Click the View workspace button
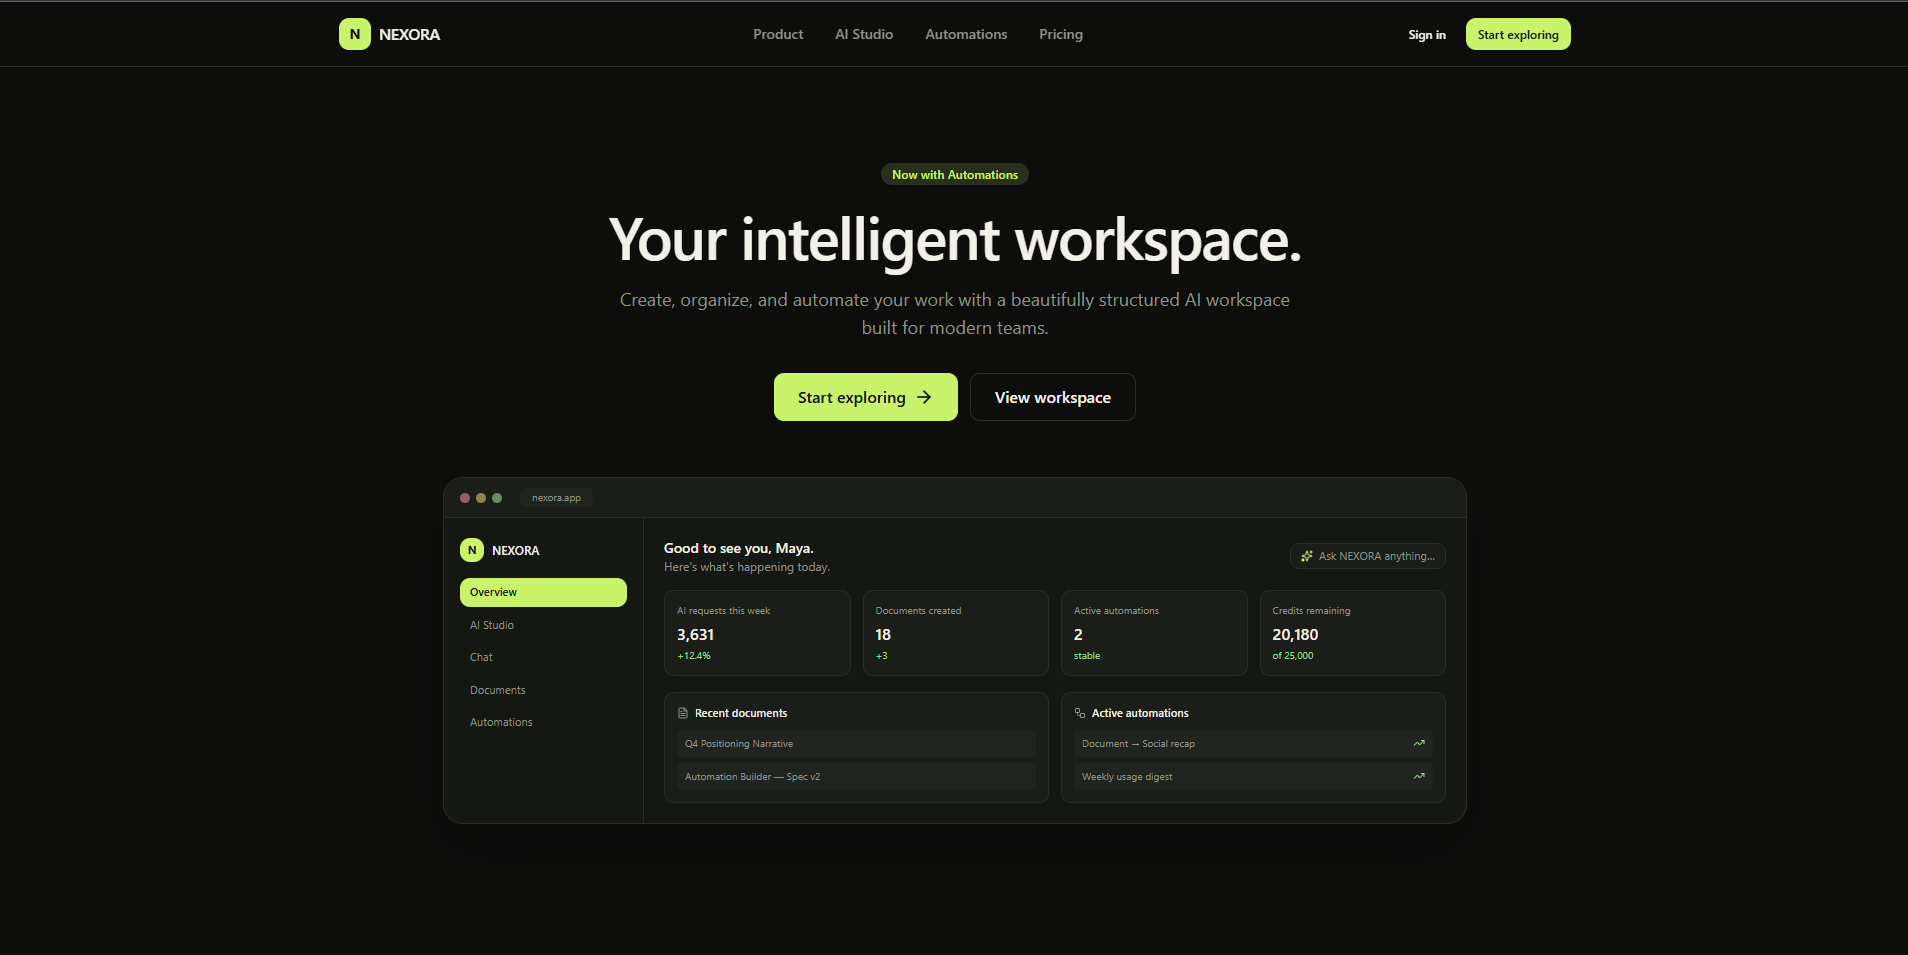 [x=1053, y=397]
